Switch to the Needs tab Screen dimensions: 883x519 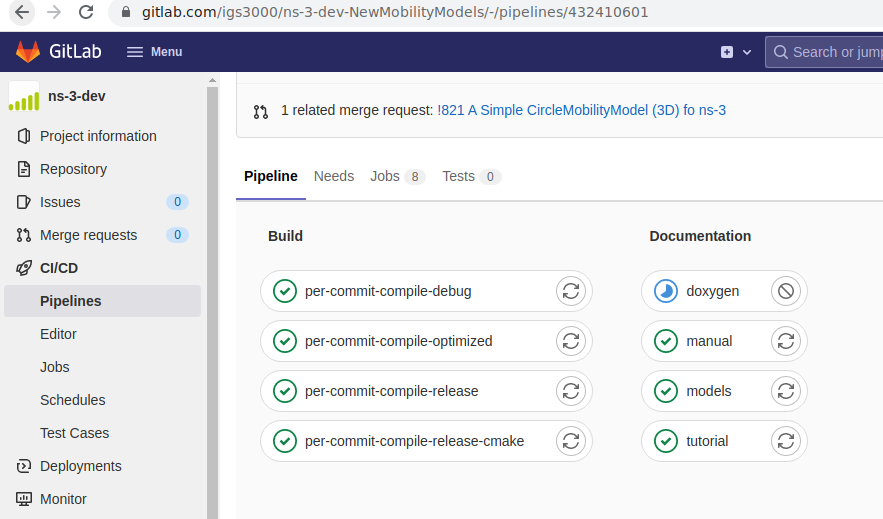[x=334, y=176]
